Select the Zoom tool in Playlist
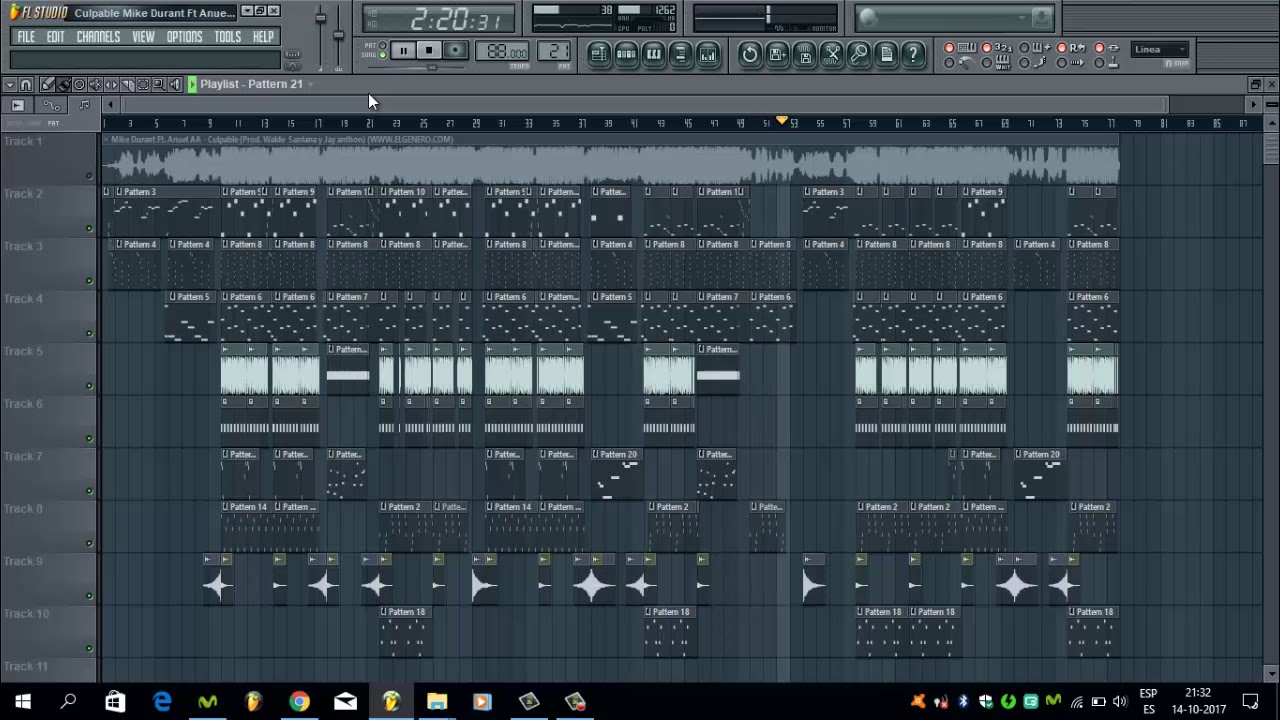1280x720 pixels. 159,85
